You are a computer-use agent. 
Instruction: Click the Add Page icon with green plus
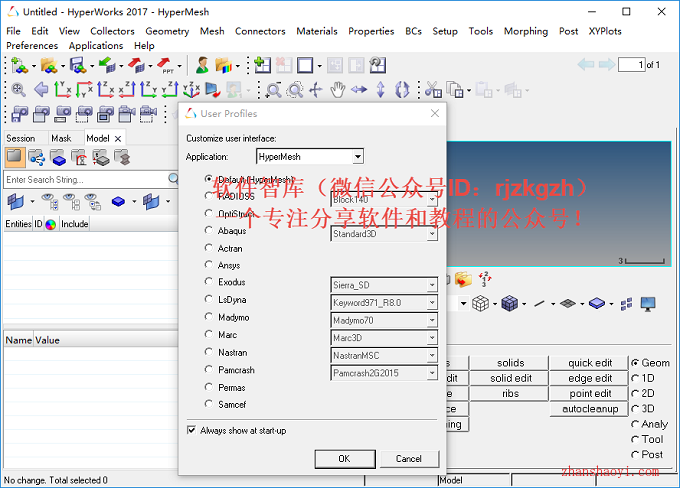[x=262, y=66]
